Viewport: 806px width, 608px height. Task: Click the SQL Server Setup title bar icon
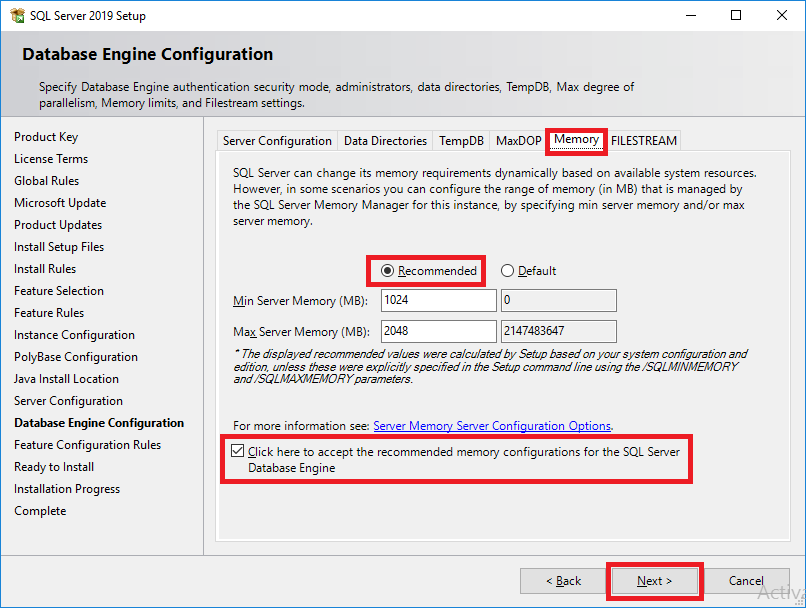(17, 15)
